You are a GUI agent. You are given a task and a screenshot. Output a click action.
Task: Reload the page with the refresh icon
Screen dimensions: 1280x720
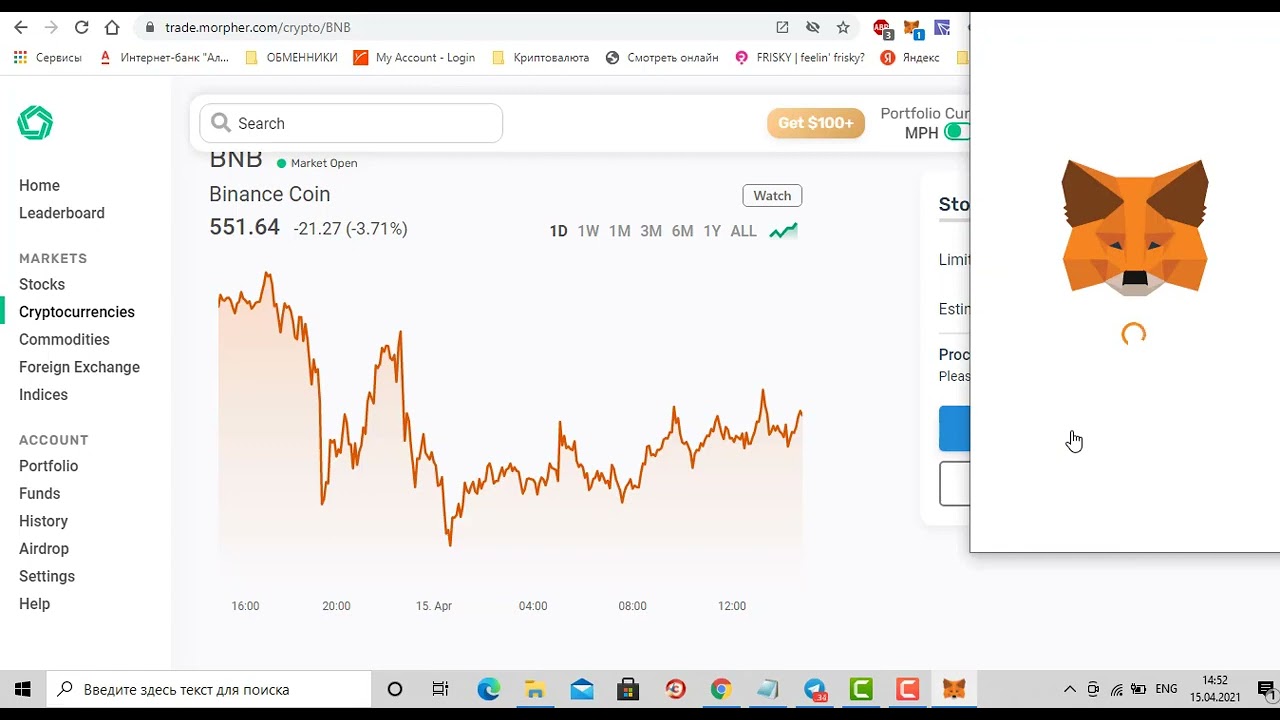(x=82, y=28)
